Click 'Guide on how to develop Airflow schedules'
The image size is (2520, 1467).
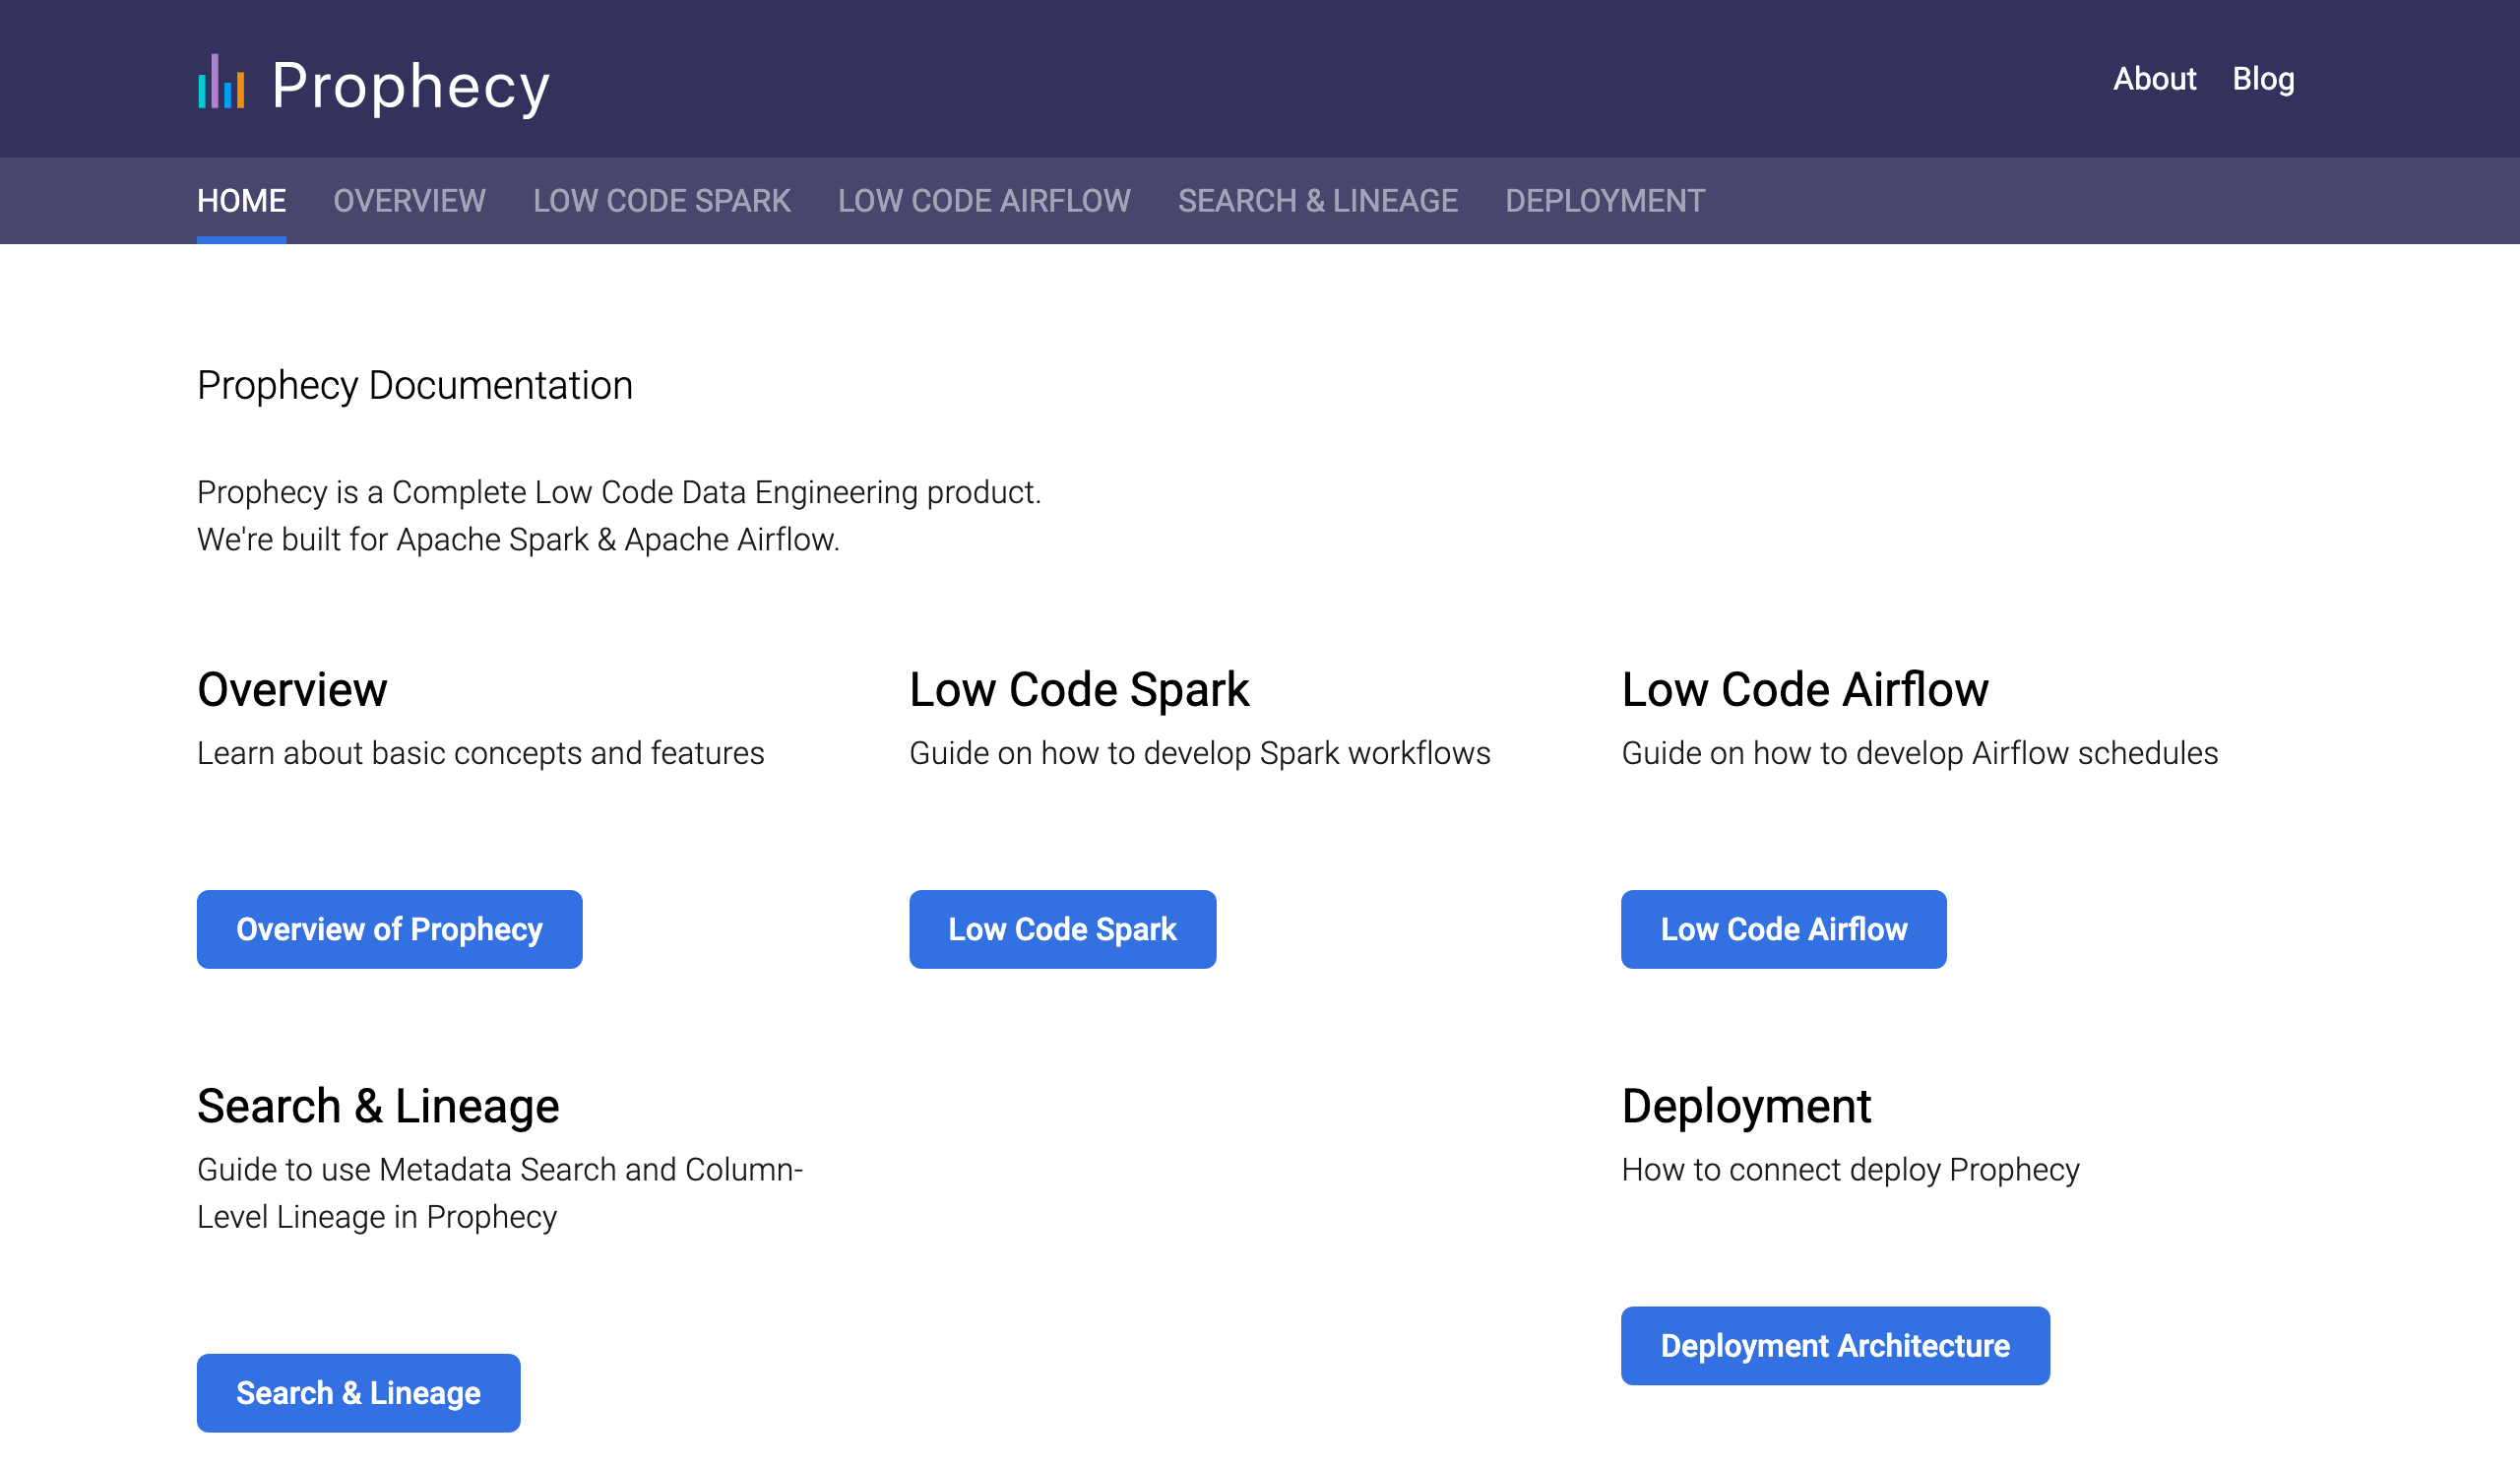click(x=1919, y=753)
